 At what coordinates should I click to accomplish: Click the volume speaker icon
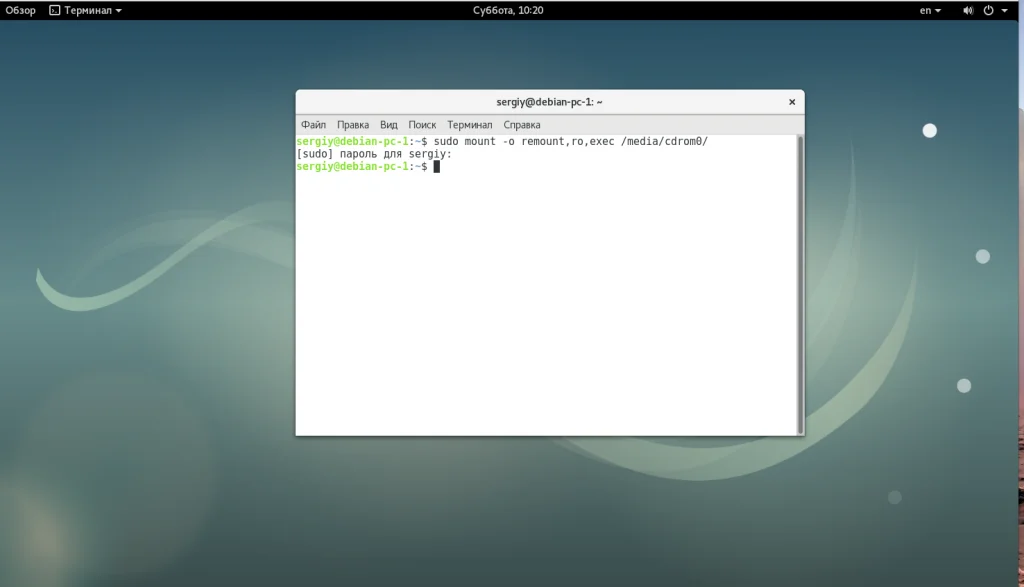point(967,11)
